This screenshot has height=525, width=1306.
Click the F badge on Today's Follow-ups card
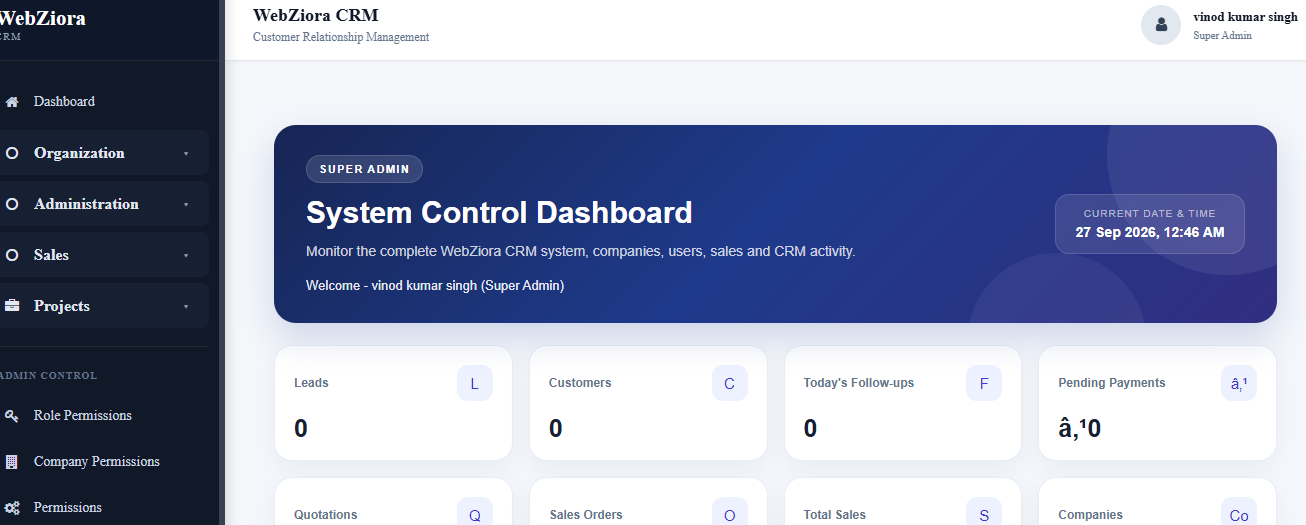[984, 384]
